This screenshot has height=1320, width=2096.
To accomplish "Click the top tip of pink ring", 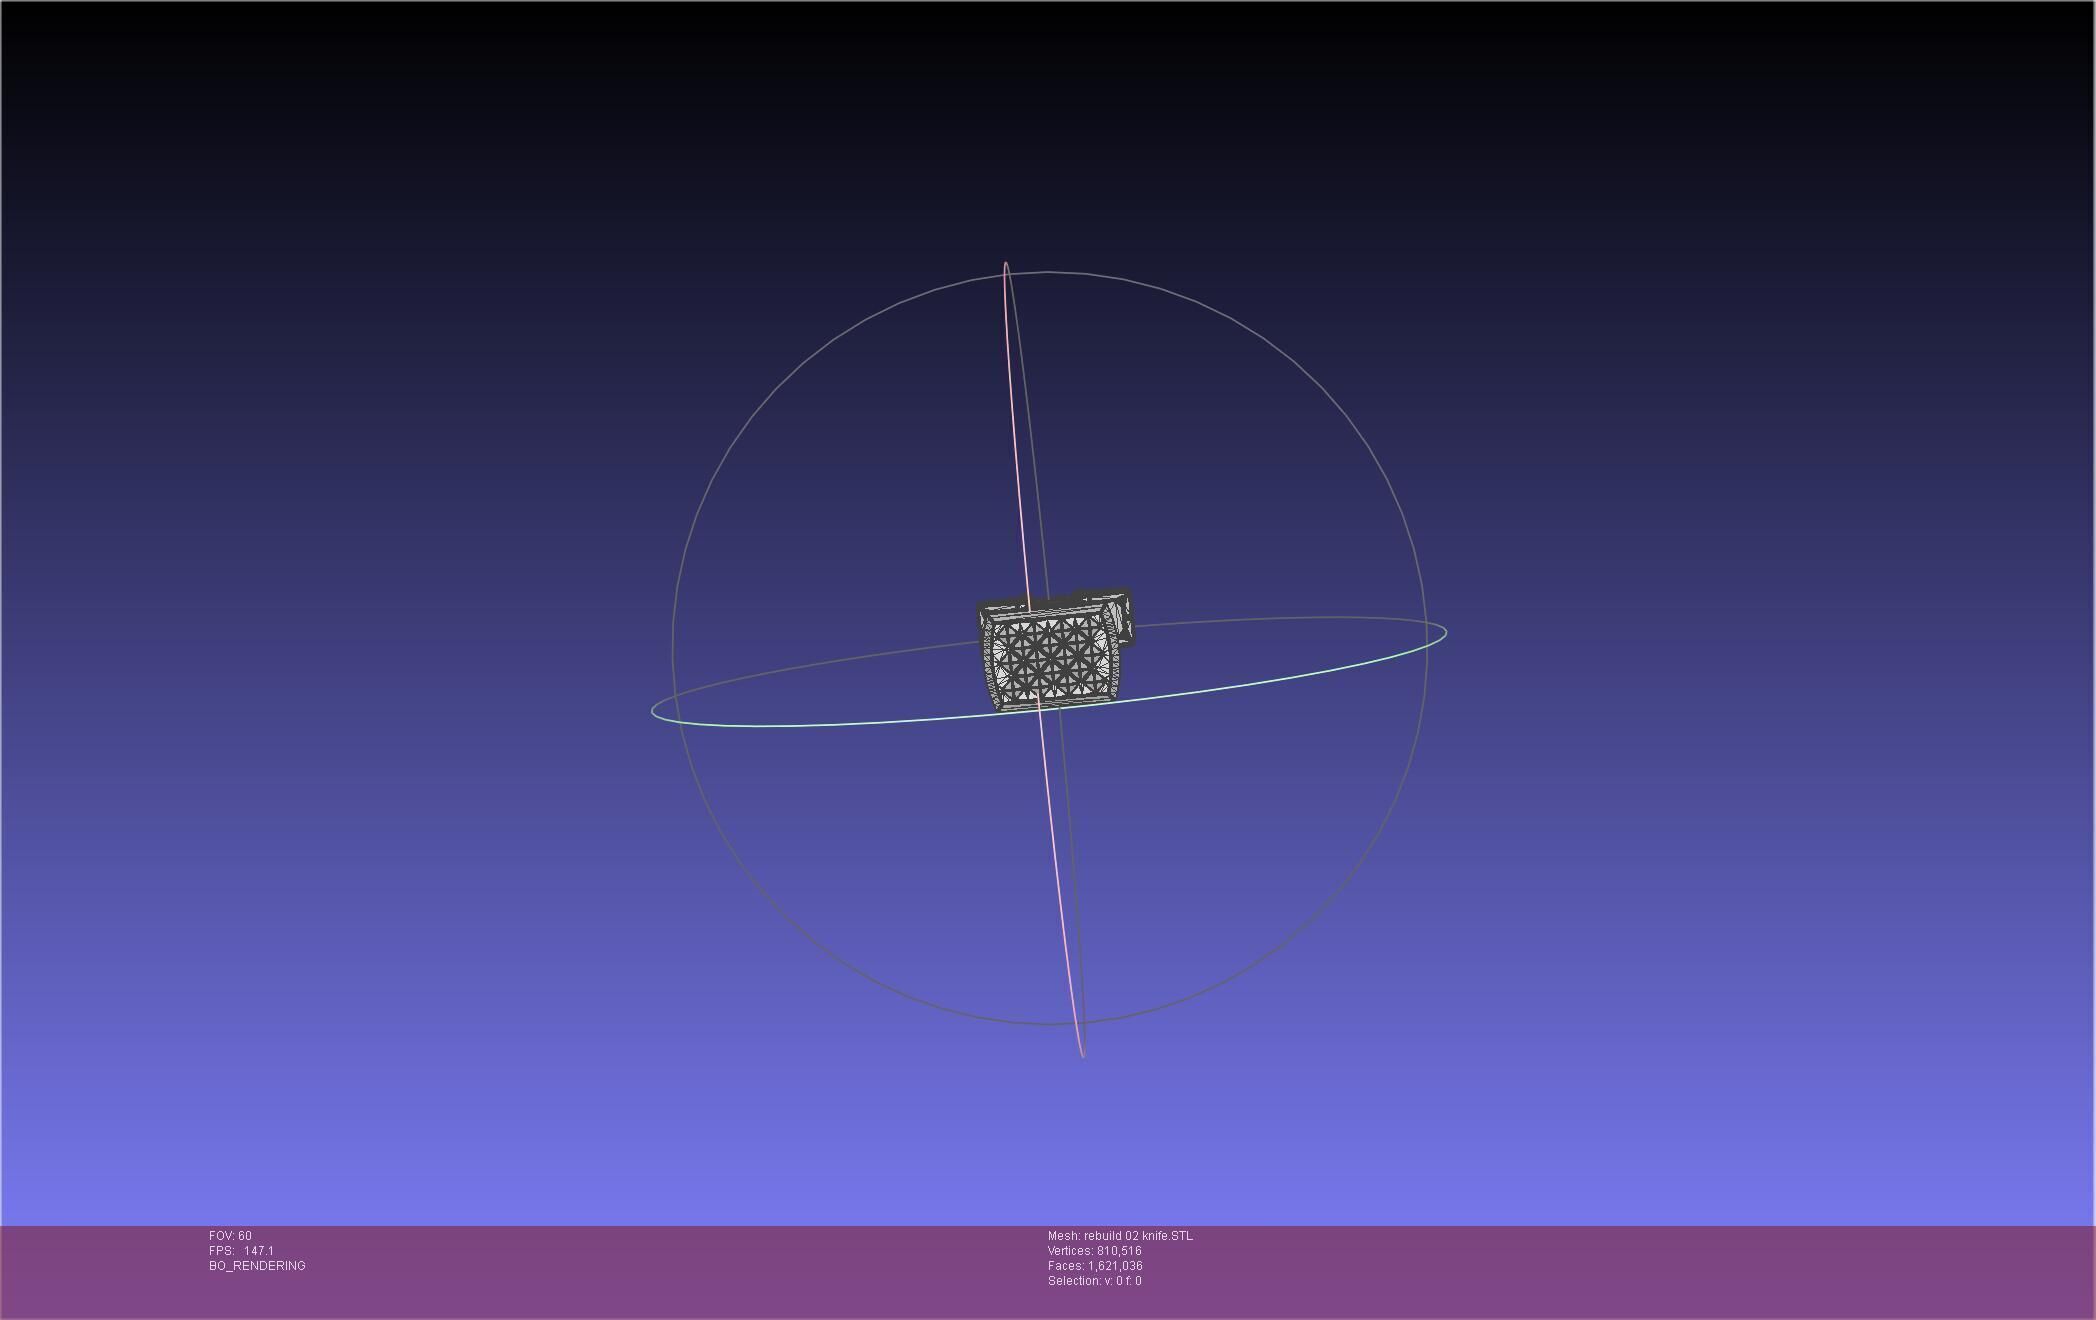I will coord(1006,265).
